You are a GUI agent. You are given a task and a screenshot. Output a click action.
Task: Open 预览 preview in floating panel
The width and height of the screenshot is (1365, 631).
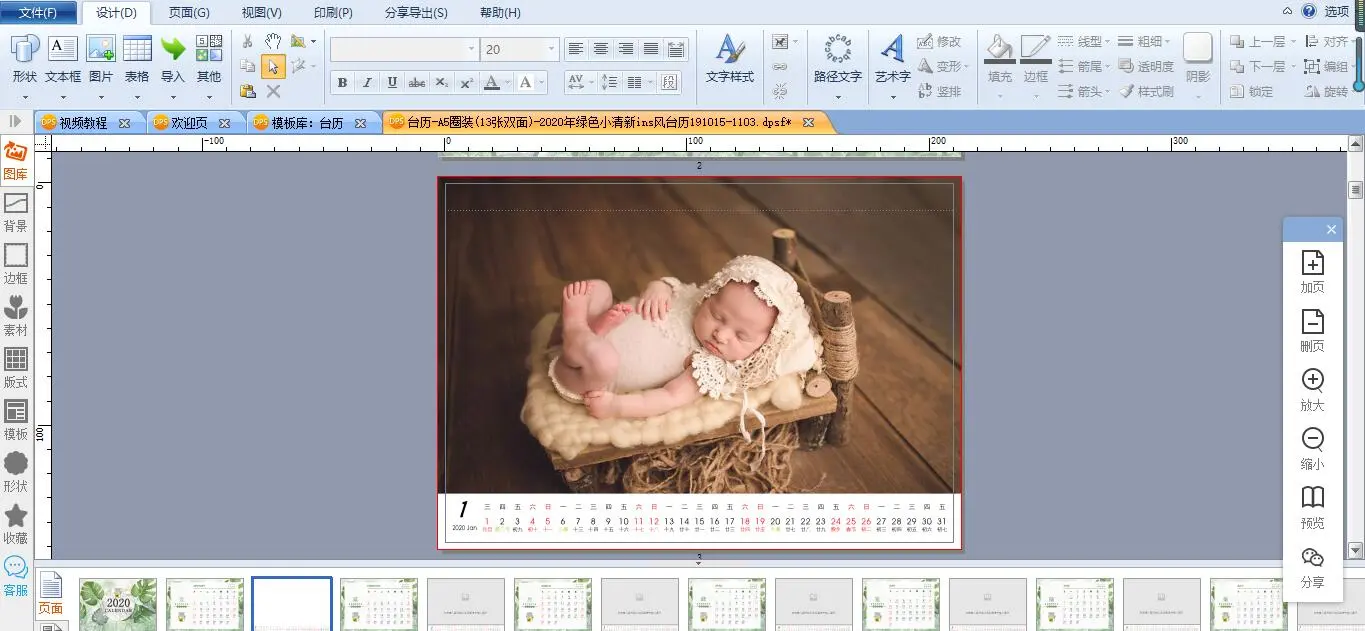click(1312, 506)
